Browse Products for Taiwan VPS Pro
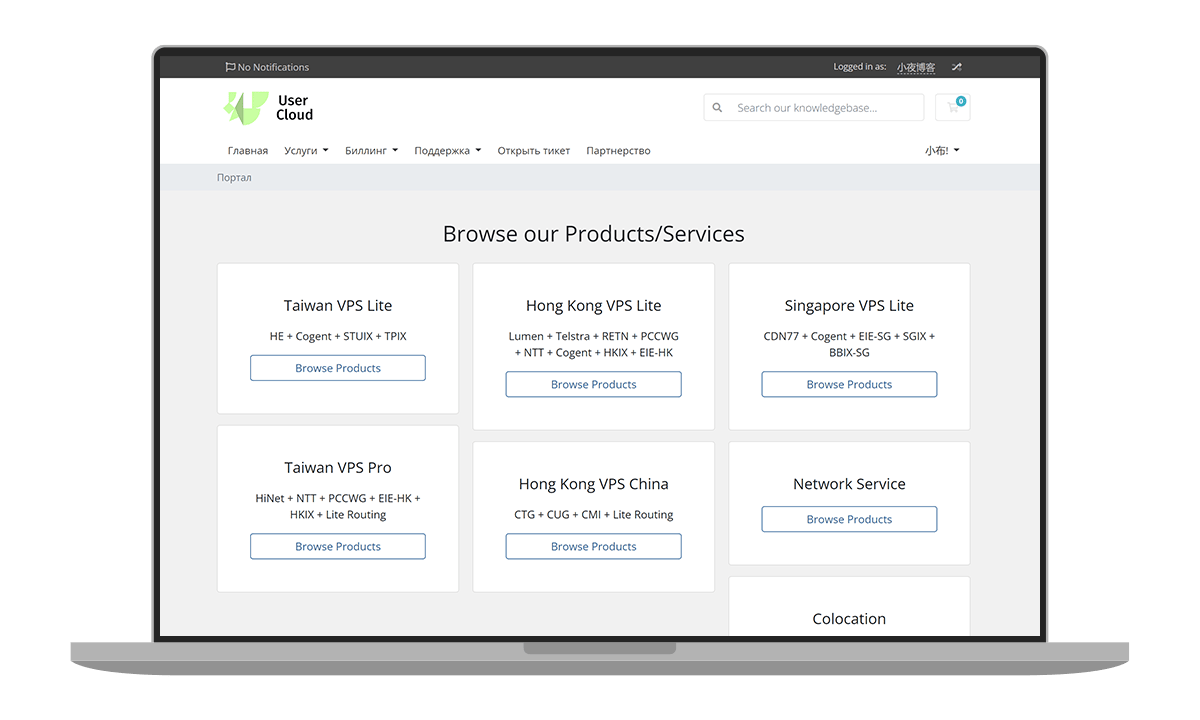This screenshot has height=720, width=1200. [338, 546]
